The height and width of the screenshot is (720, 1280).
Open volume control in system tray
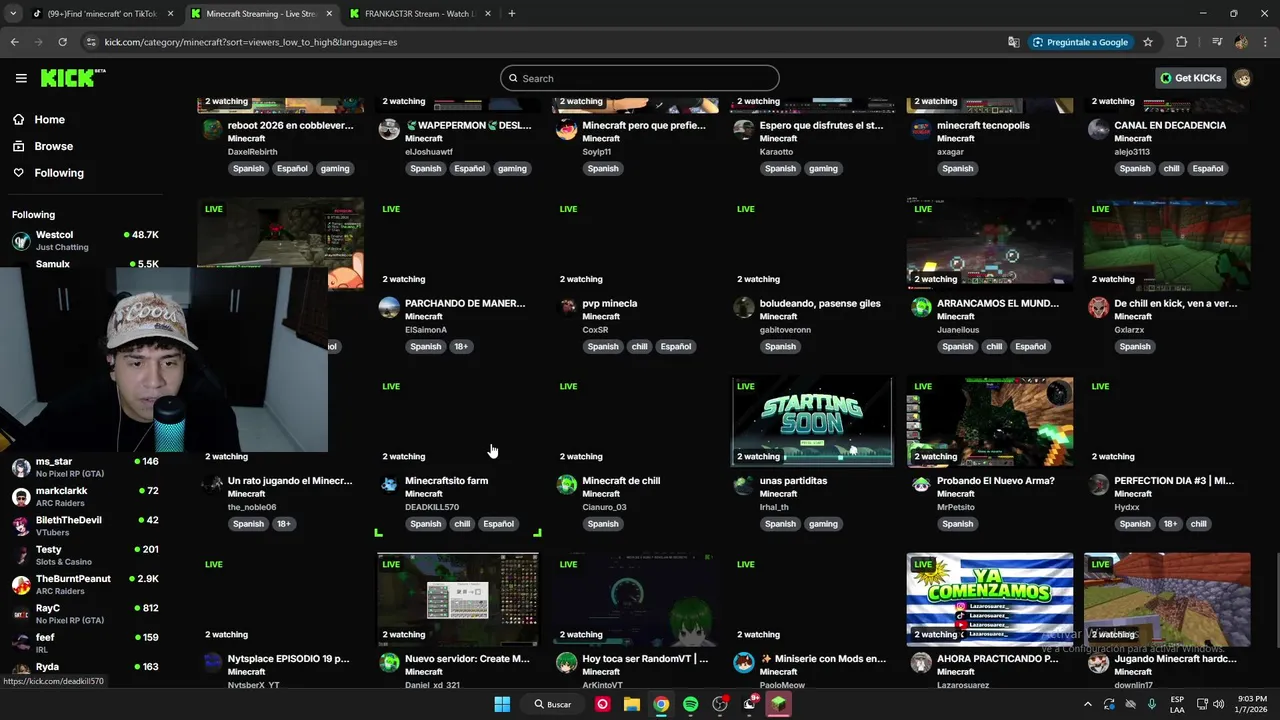coord(1219,704)
